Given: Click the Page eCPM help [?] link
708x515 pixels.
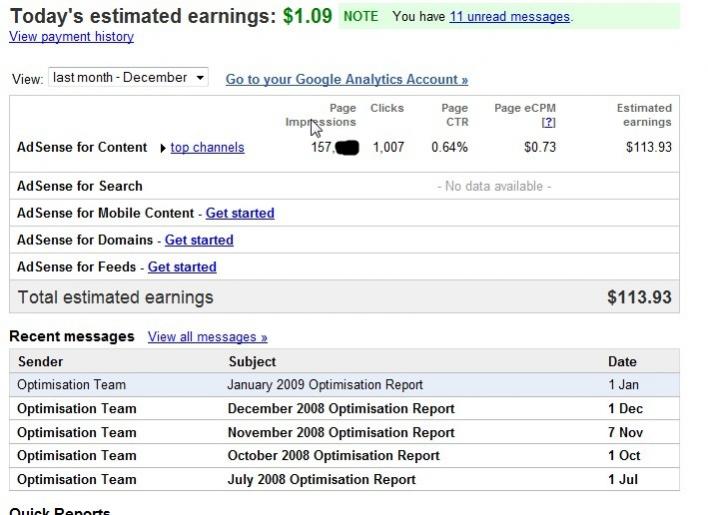Looking at the screenshot, I should point(548,122).
